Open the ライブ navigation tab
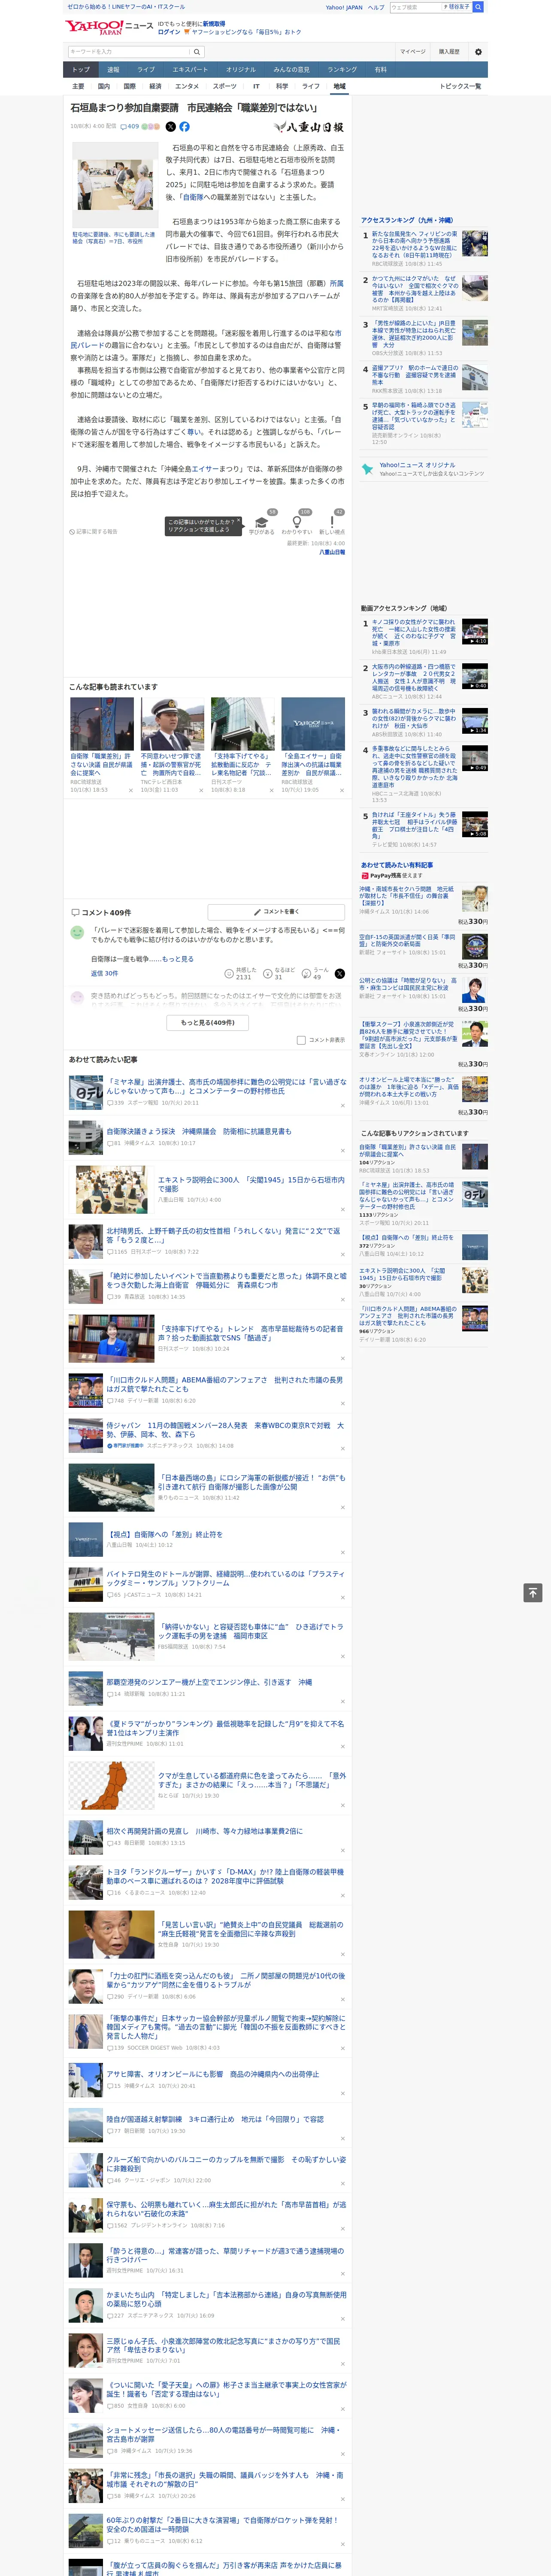Screen dimensions: 551x2576 146,70
